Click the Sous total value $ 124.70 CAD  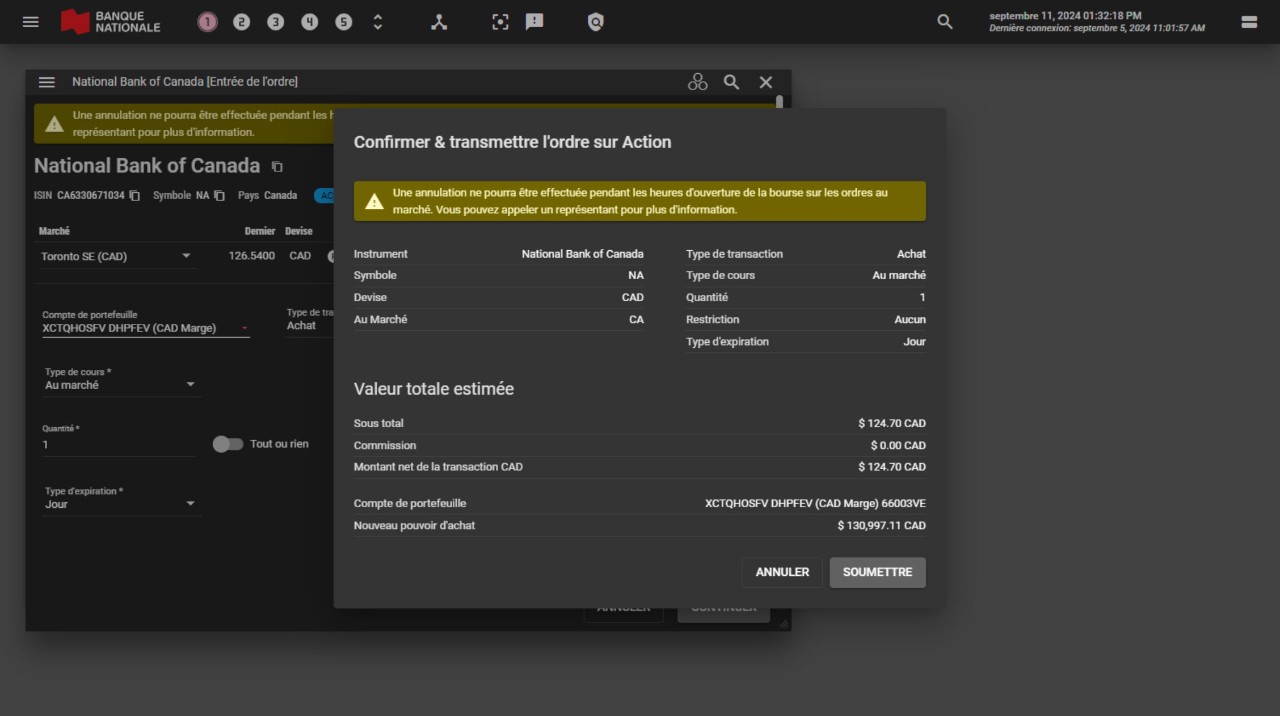coord(891,423)
